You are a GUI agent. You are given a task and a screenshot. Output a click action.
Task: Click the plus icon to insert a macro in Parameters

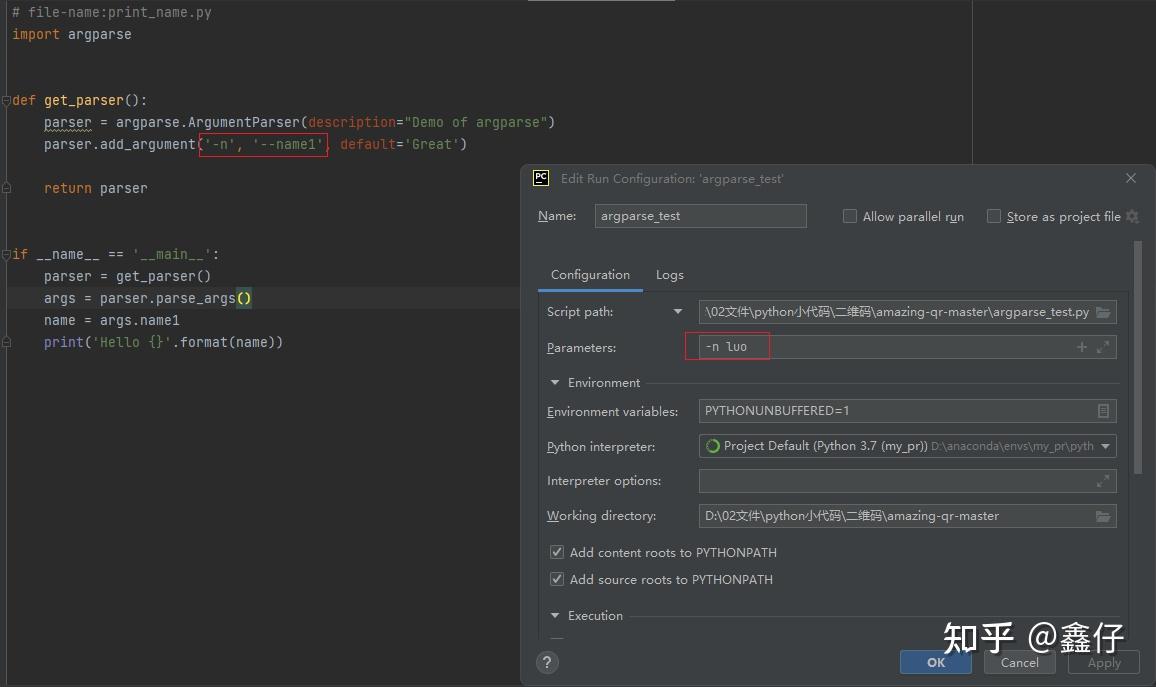tap(1082, 346)
